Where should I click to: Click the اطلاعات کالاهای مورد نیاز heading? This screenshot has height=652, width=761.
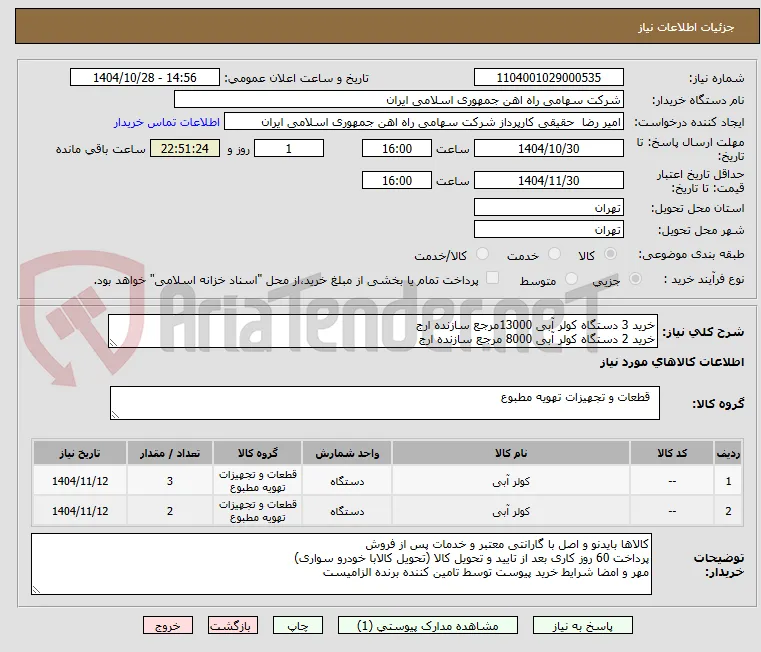click(672, 362)
